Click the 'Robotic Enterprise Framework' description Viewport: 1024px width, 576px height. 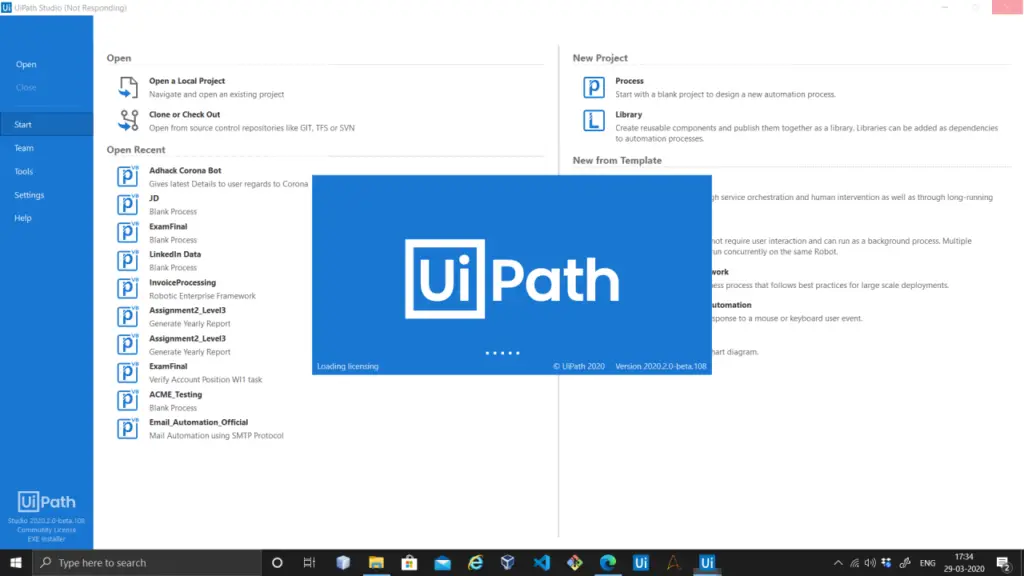202,296
